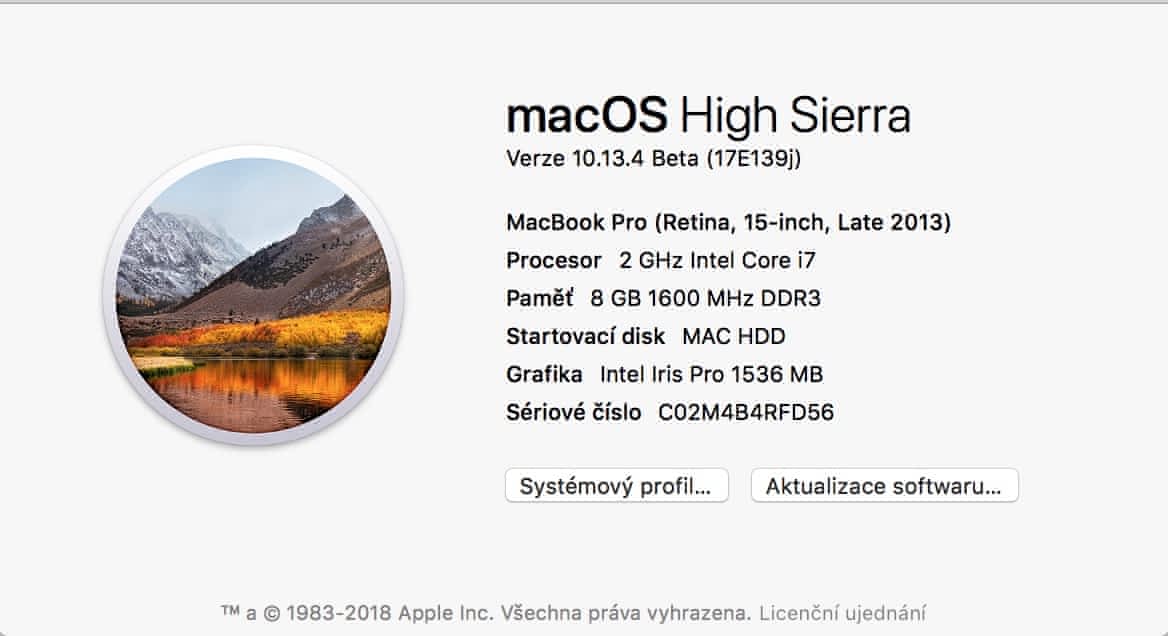Click the High Sierra title text

795,116
